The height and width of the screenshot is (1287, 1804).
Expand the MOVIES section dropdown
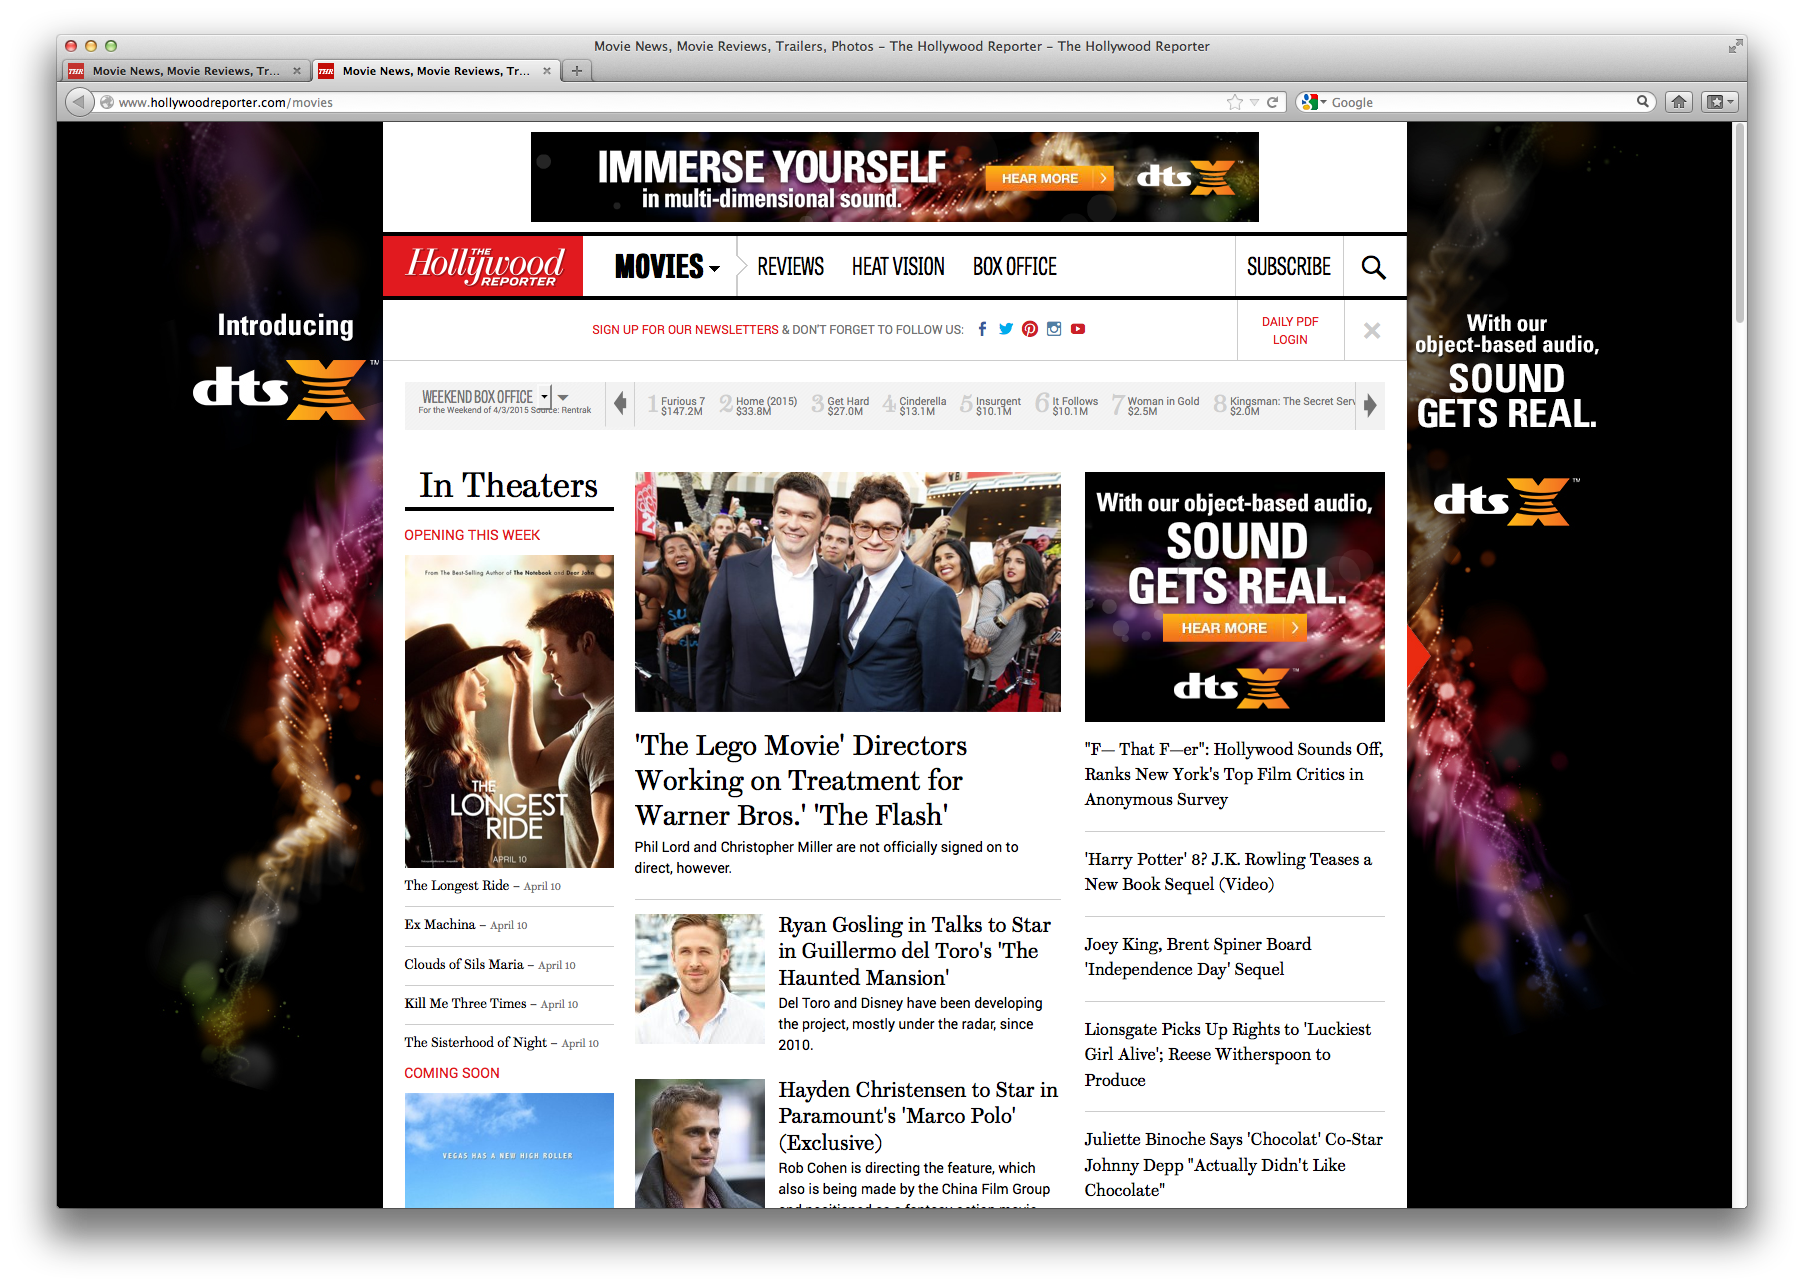[x=666, y=267]
